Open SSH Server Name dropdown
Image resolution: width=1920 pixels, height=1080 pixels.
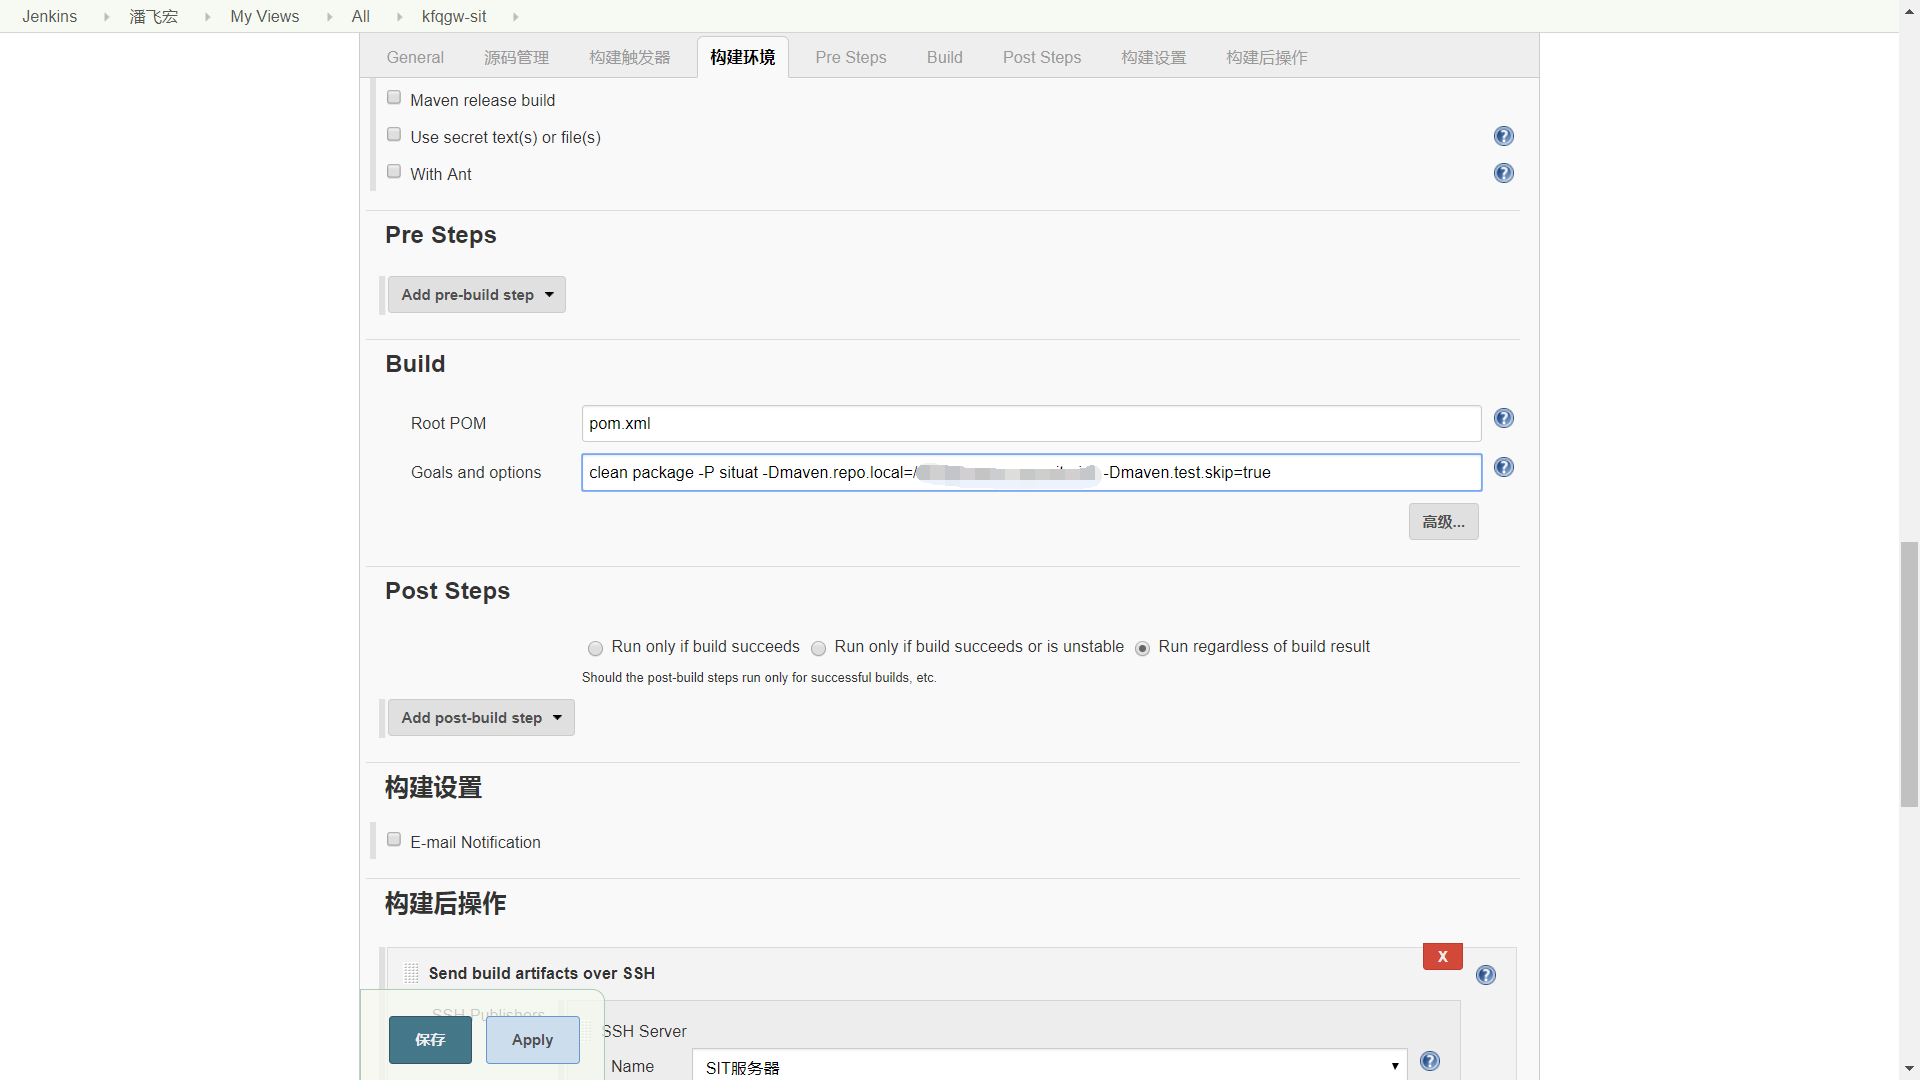[1048, 1067]
